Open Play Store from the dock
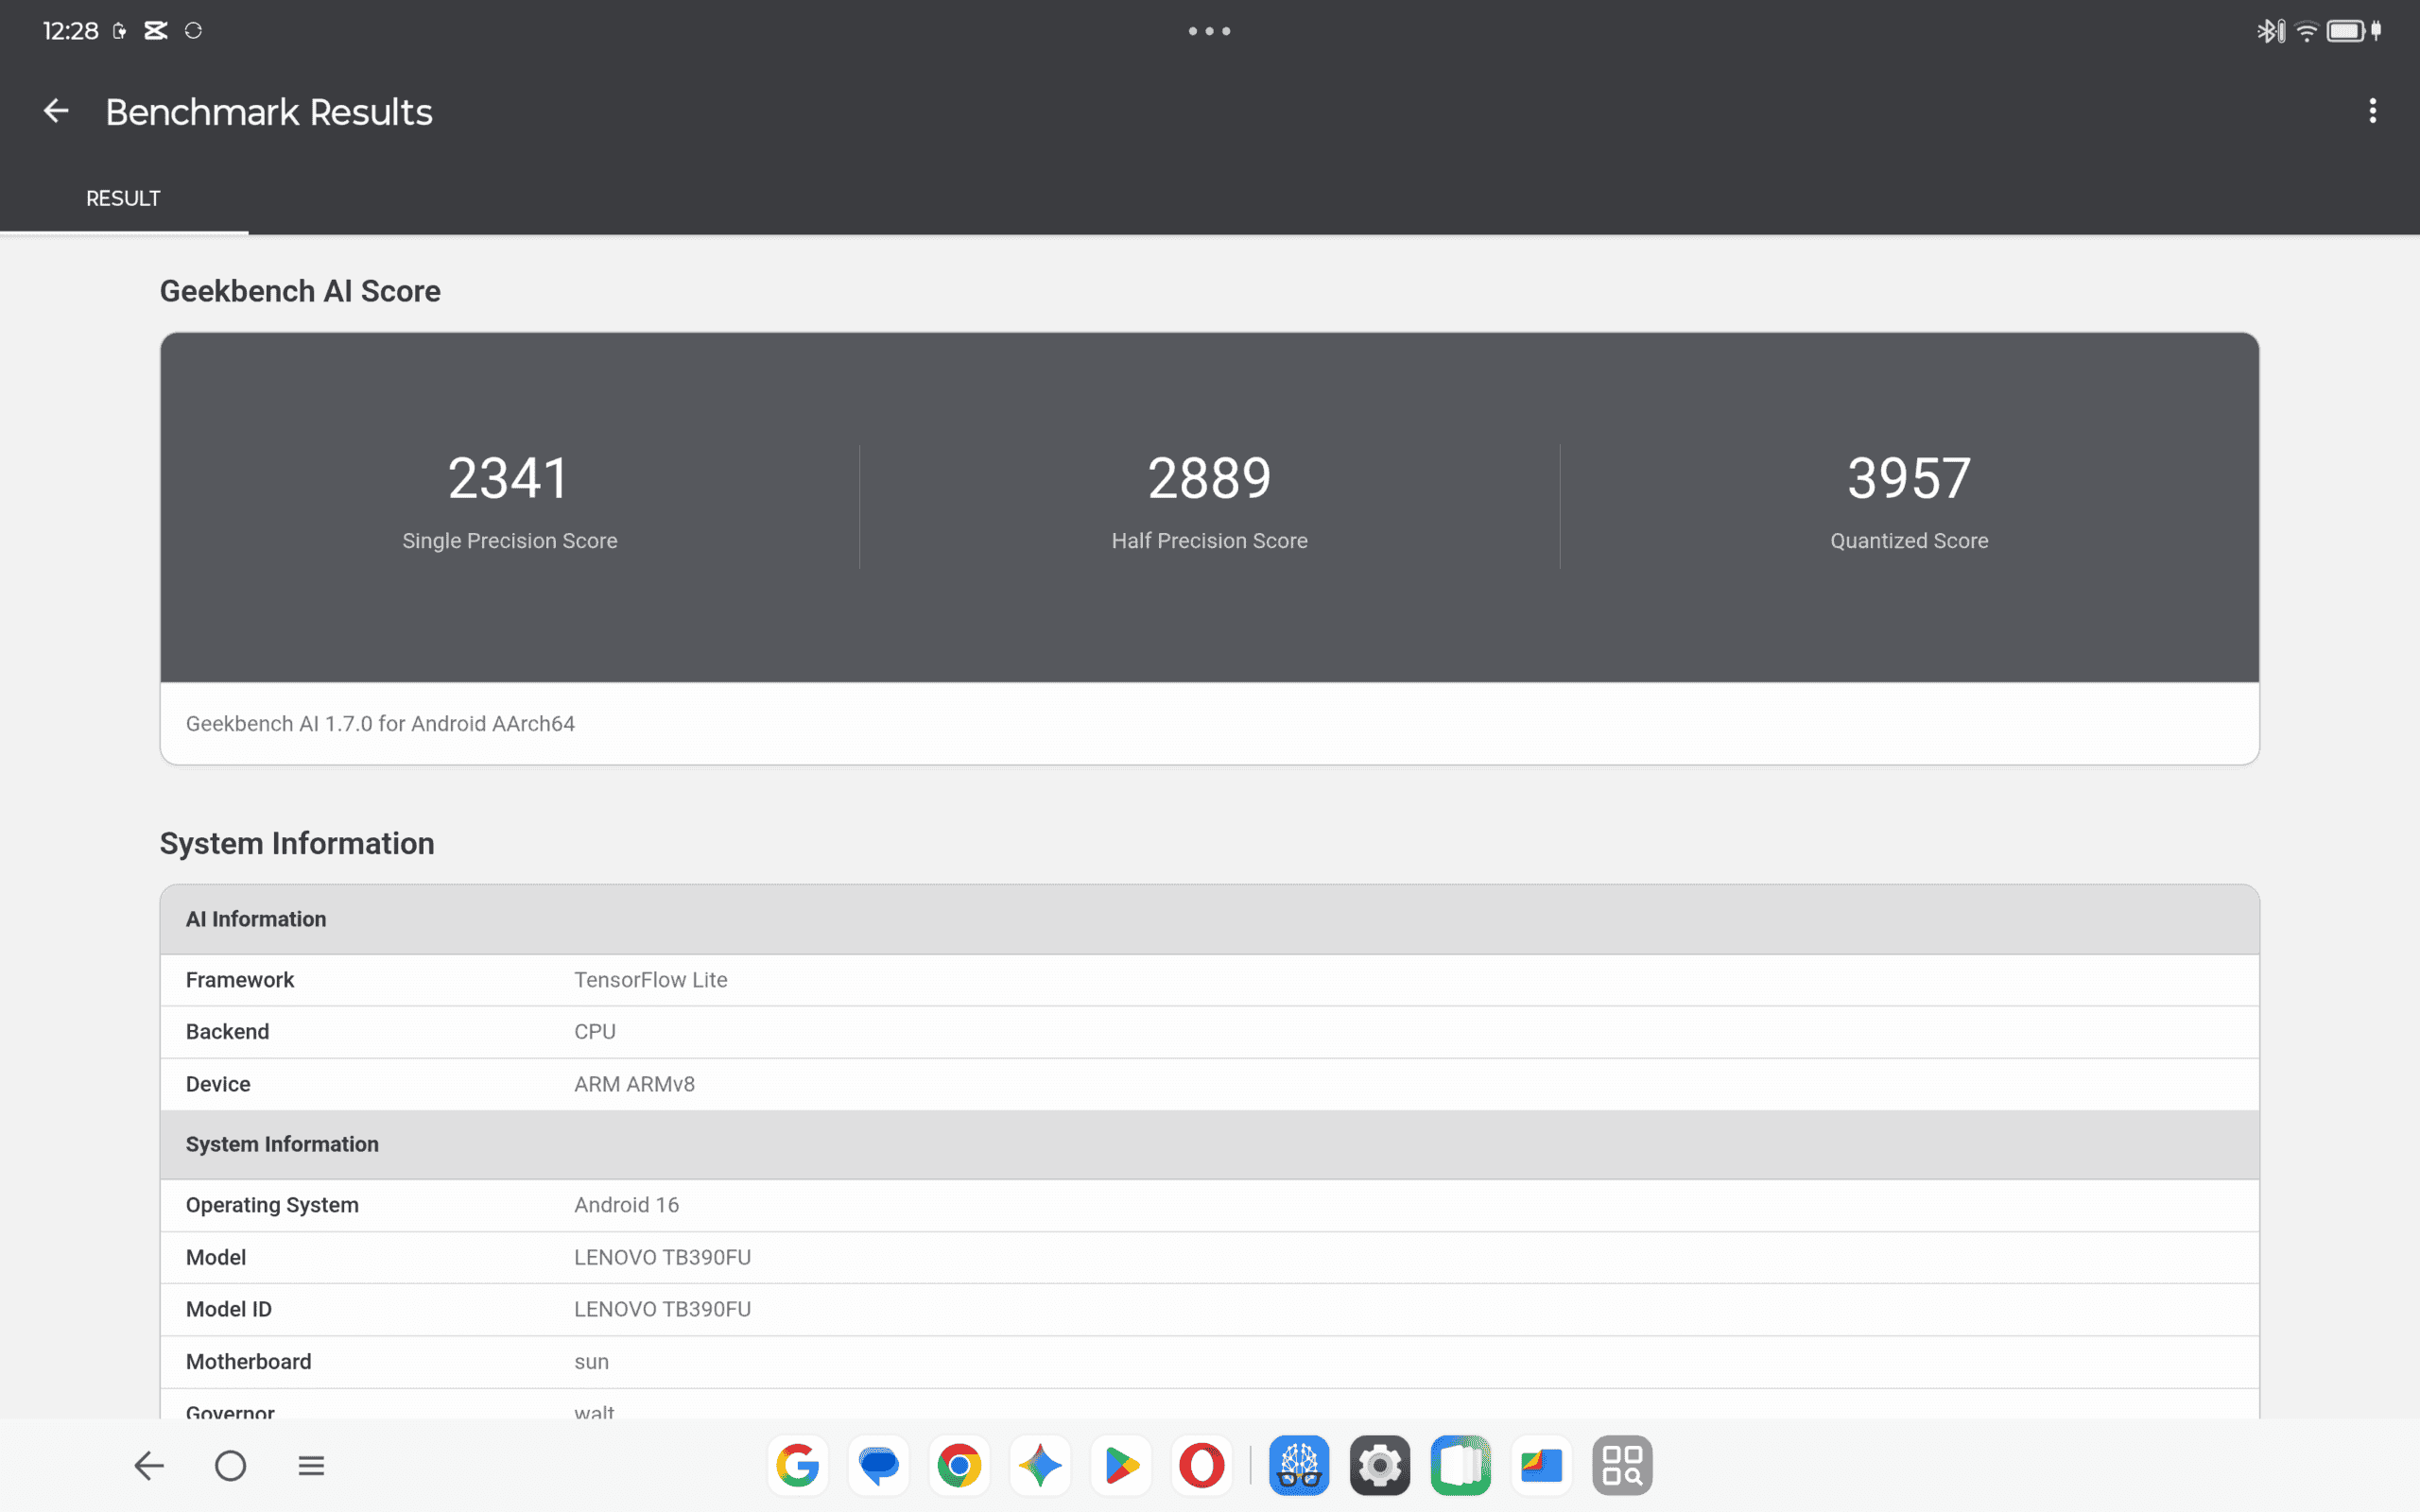Viewport: 2420px width, 1512px height. pos(1121,1465)
